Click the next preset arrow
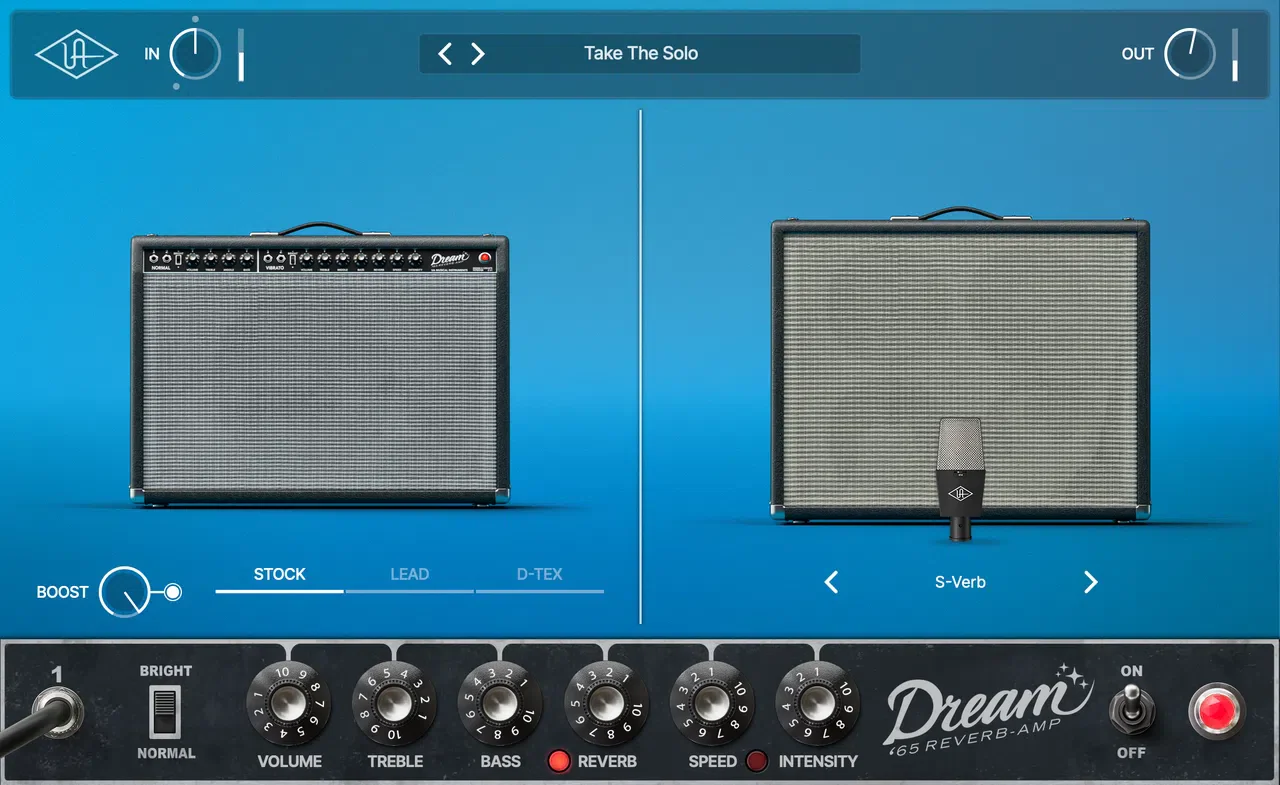1280x785 pixels. pos(478,54)
